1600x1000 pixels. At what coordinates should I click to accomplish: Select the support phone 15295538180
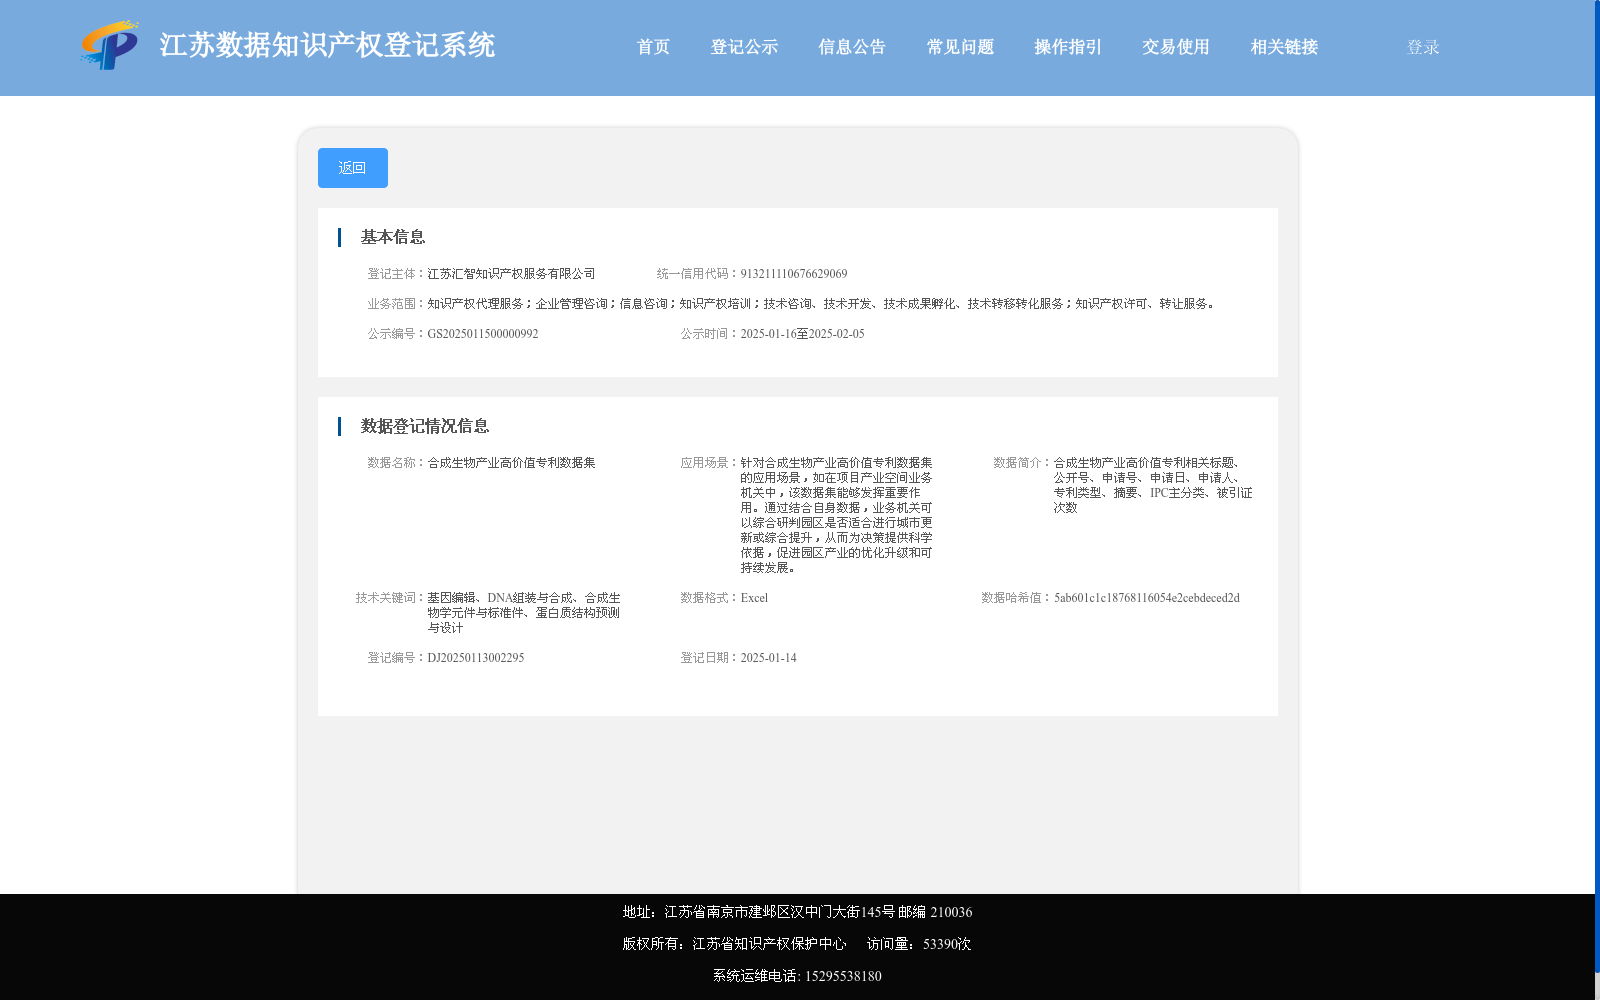(843, 976)
